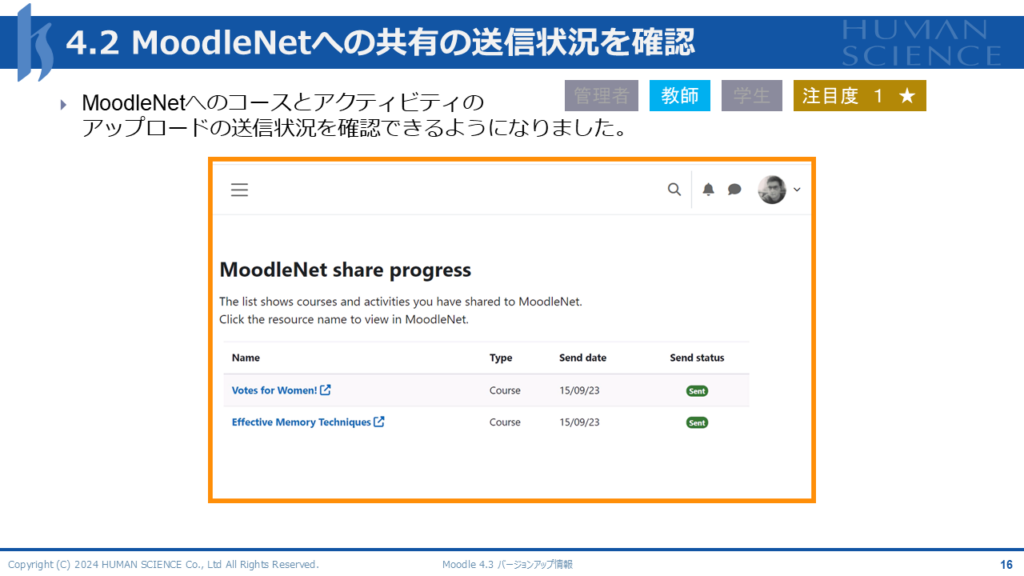The image size is (1024, 576).
Task: Click 'The list shows courses and activities' text
Action: (x=400, y=301)
